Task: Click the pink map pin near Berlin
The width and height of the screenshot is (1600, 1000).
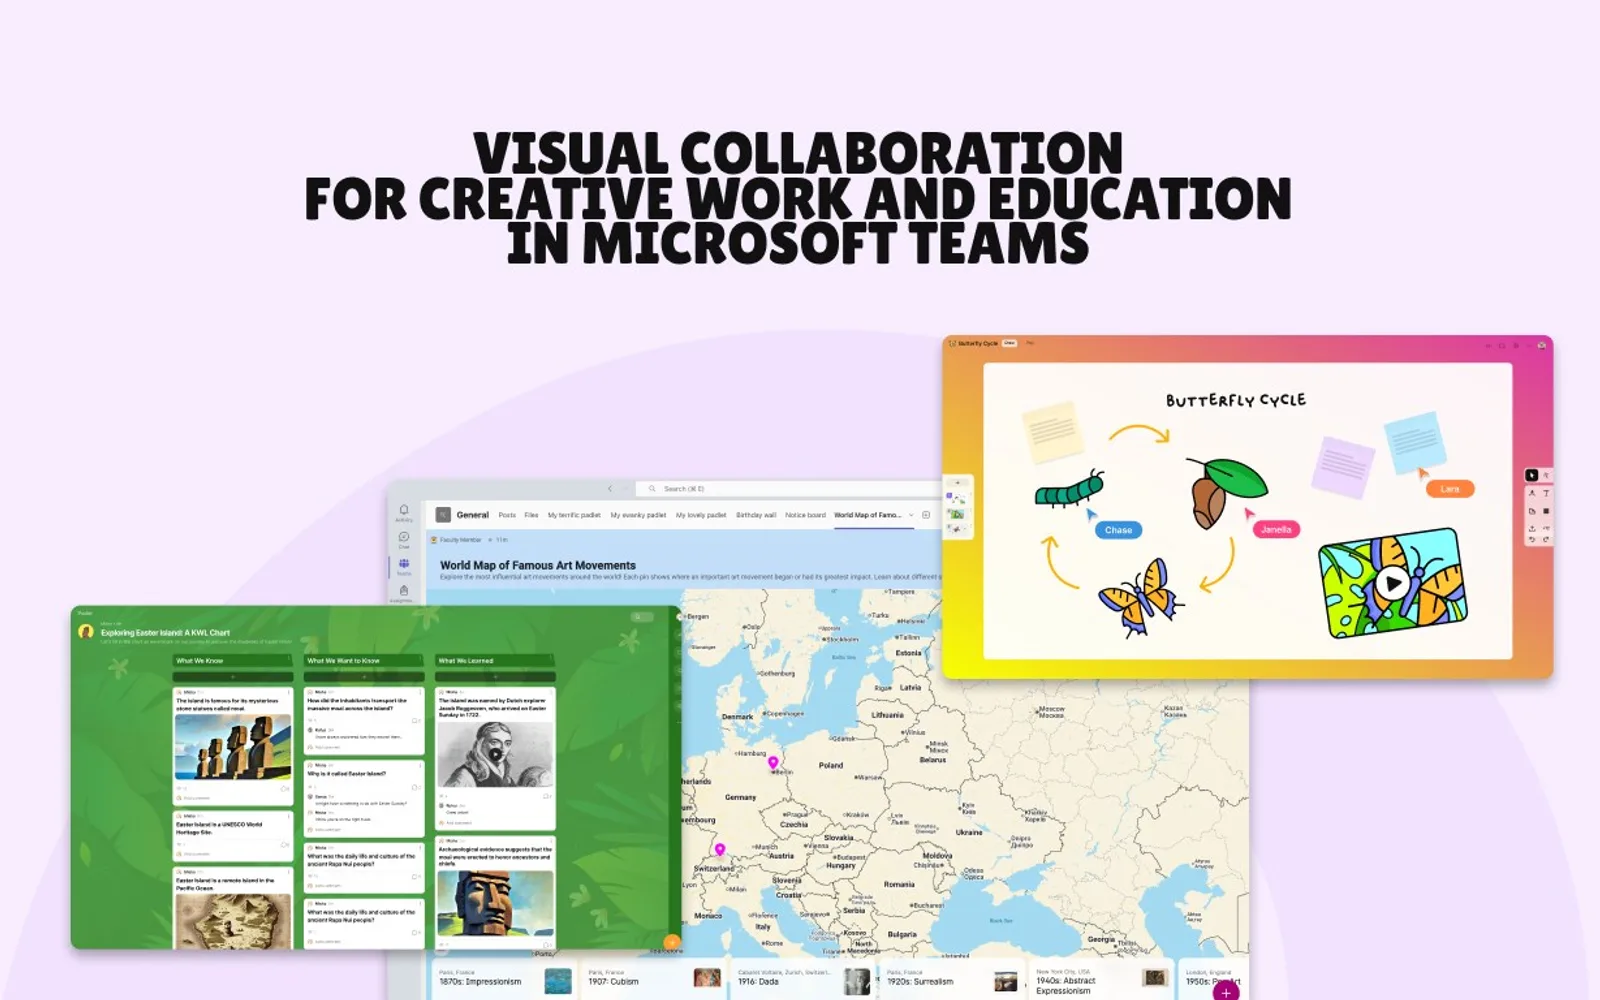Action: (773, 764)
